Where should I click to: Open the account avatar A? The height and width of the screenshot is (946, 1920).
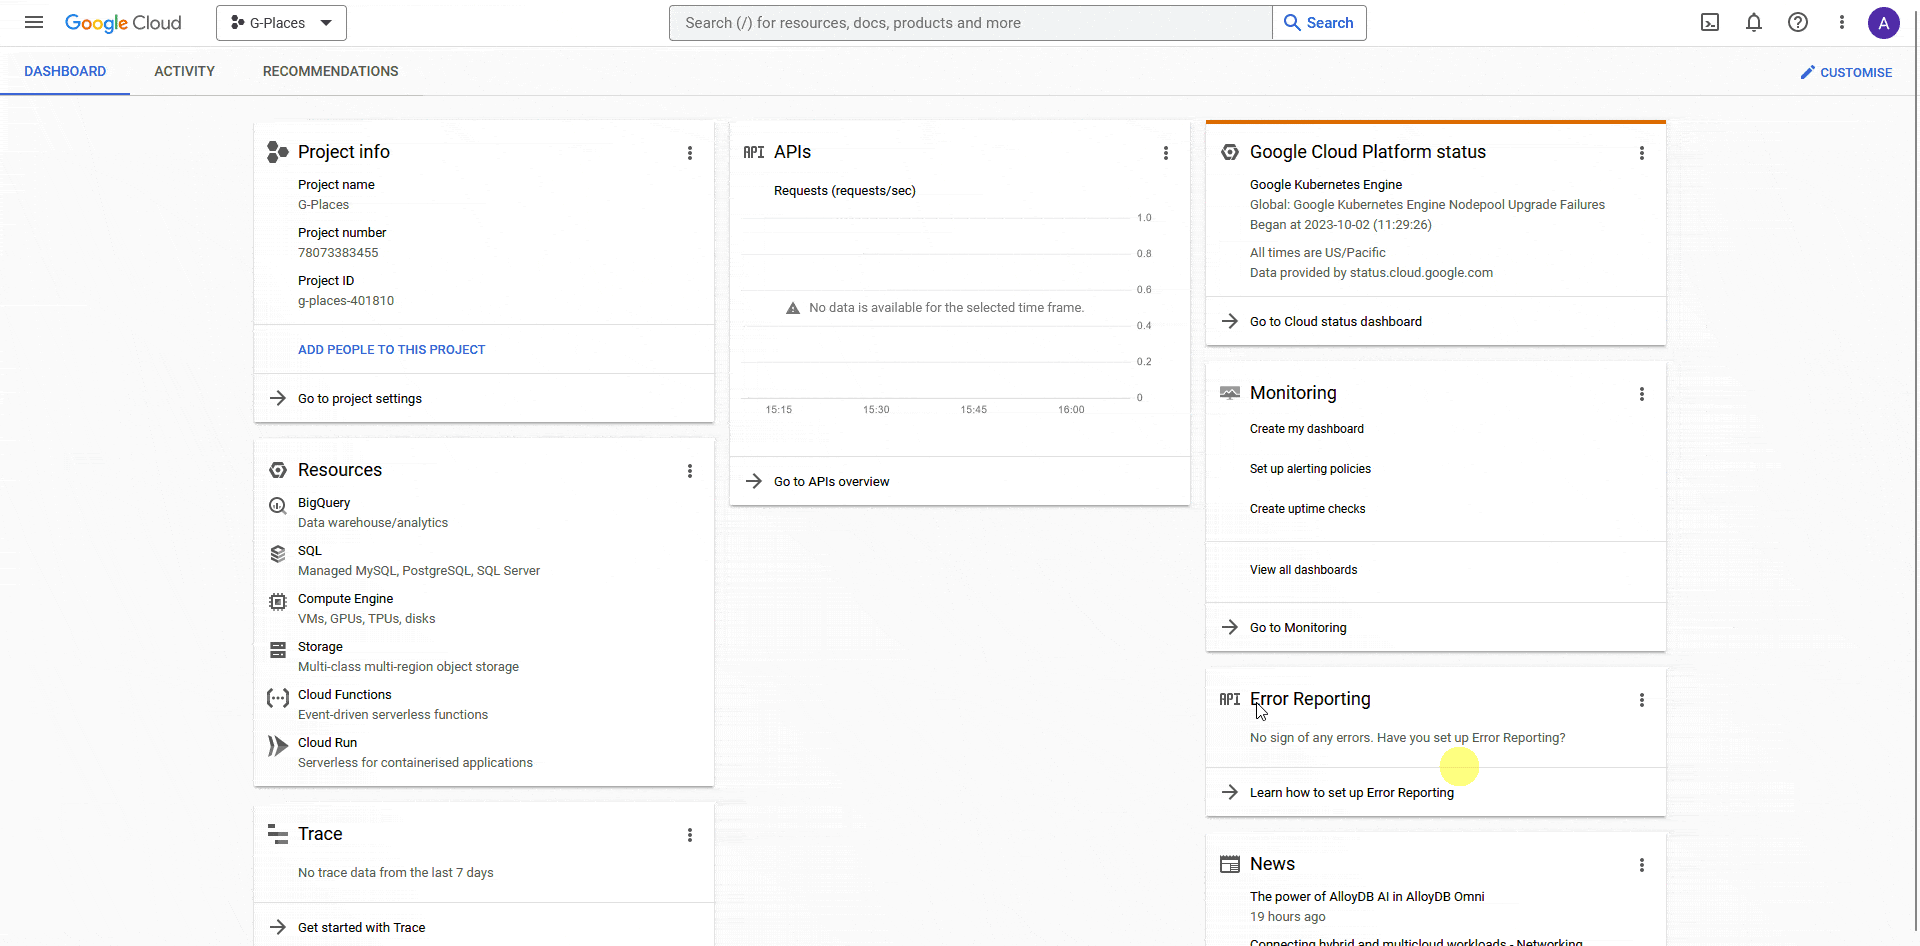pos(1884,23)
